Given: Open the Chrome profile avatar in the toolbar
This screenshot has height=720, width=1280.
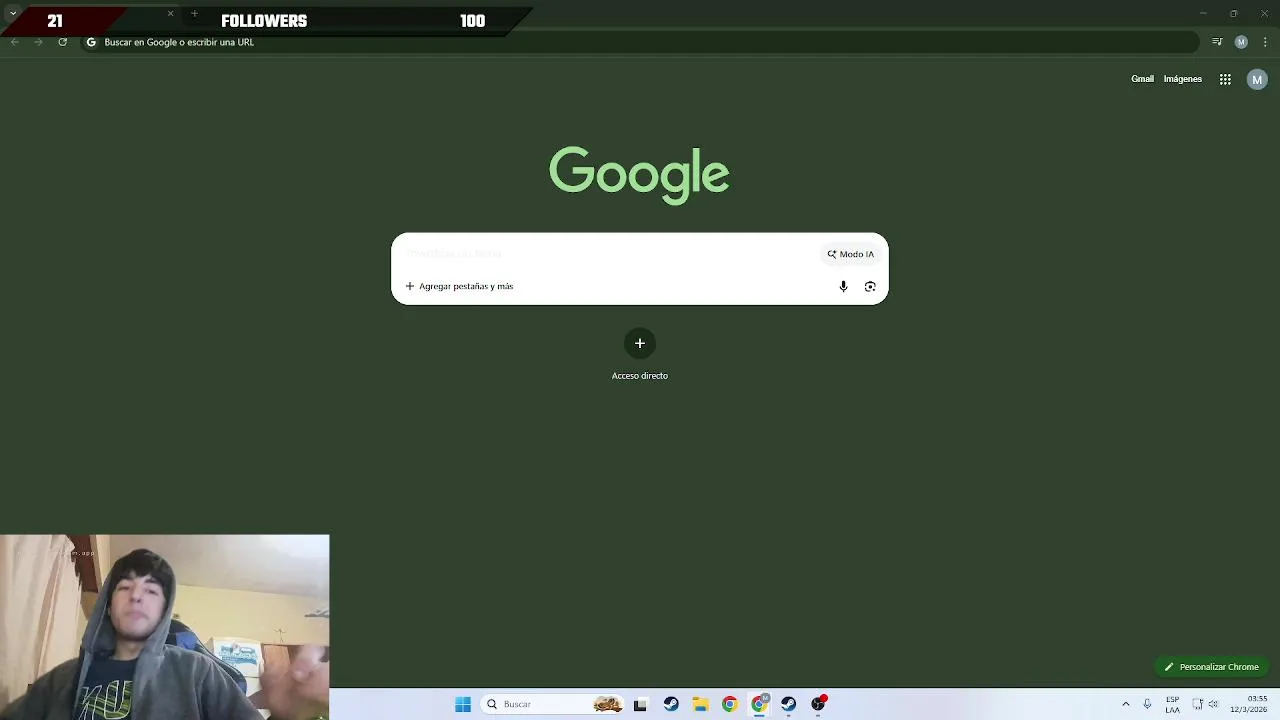Looking at the screenshot, I should point(1241,42).
